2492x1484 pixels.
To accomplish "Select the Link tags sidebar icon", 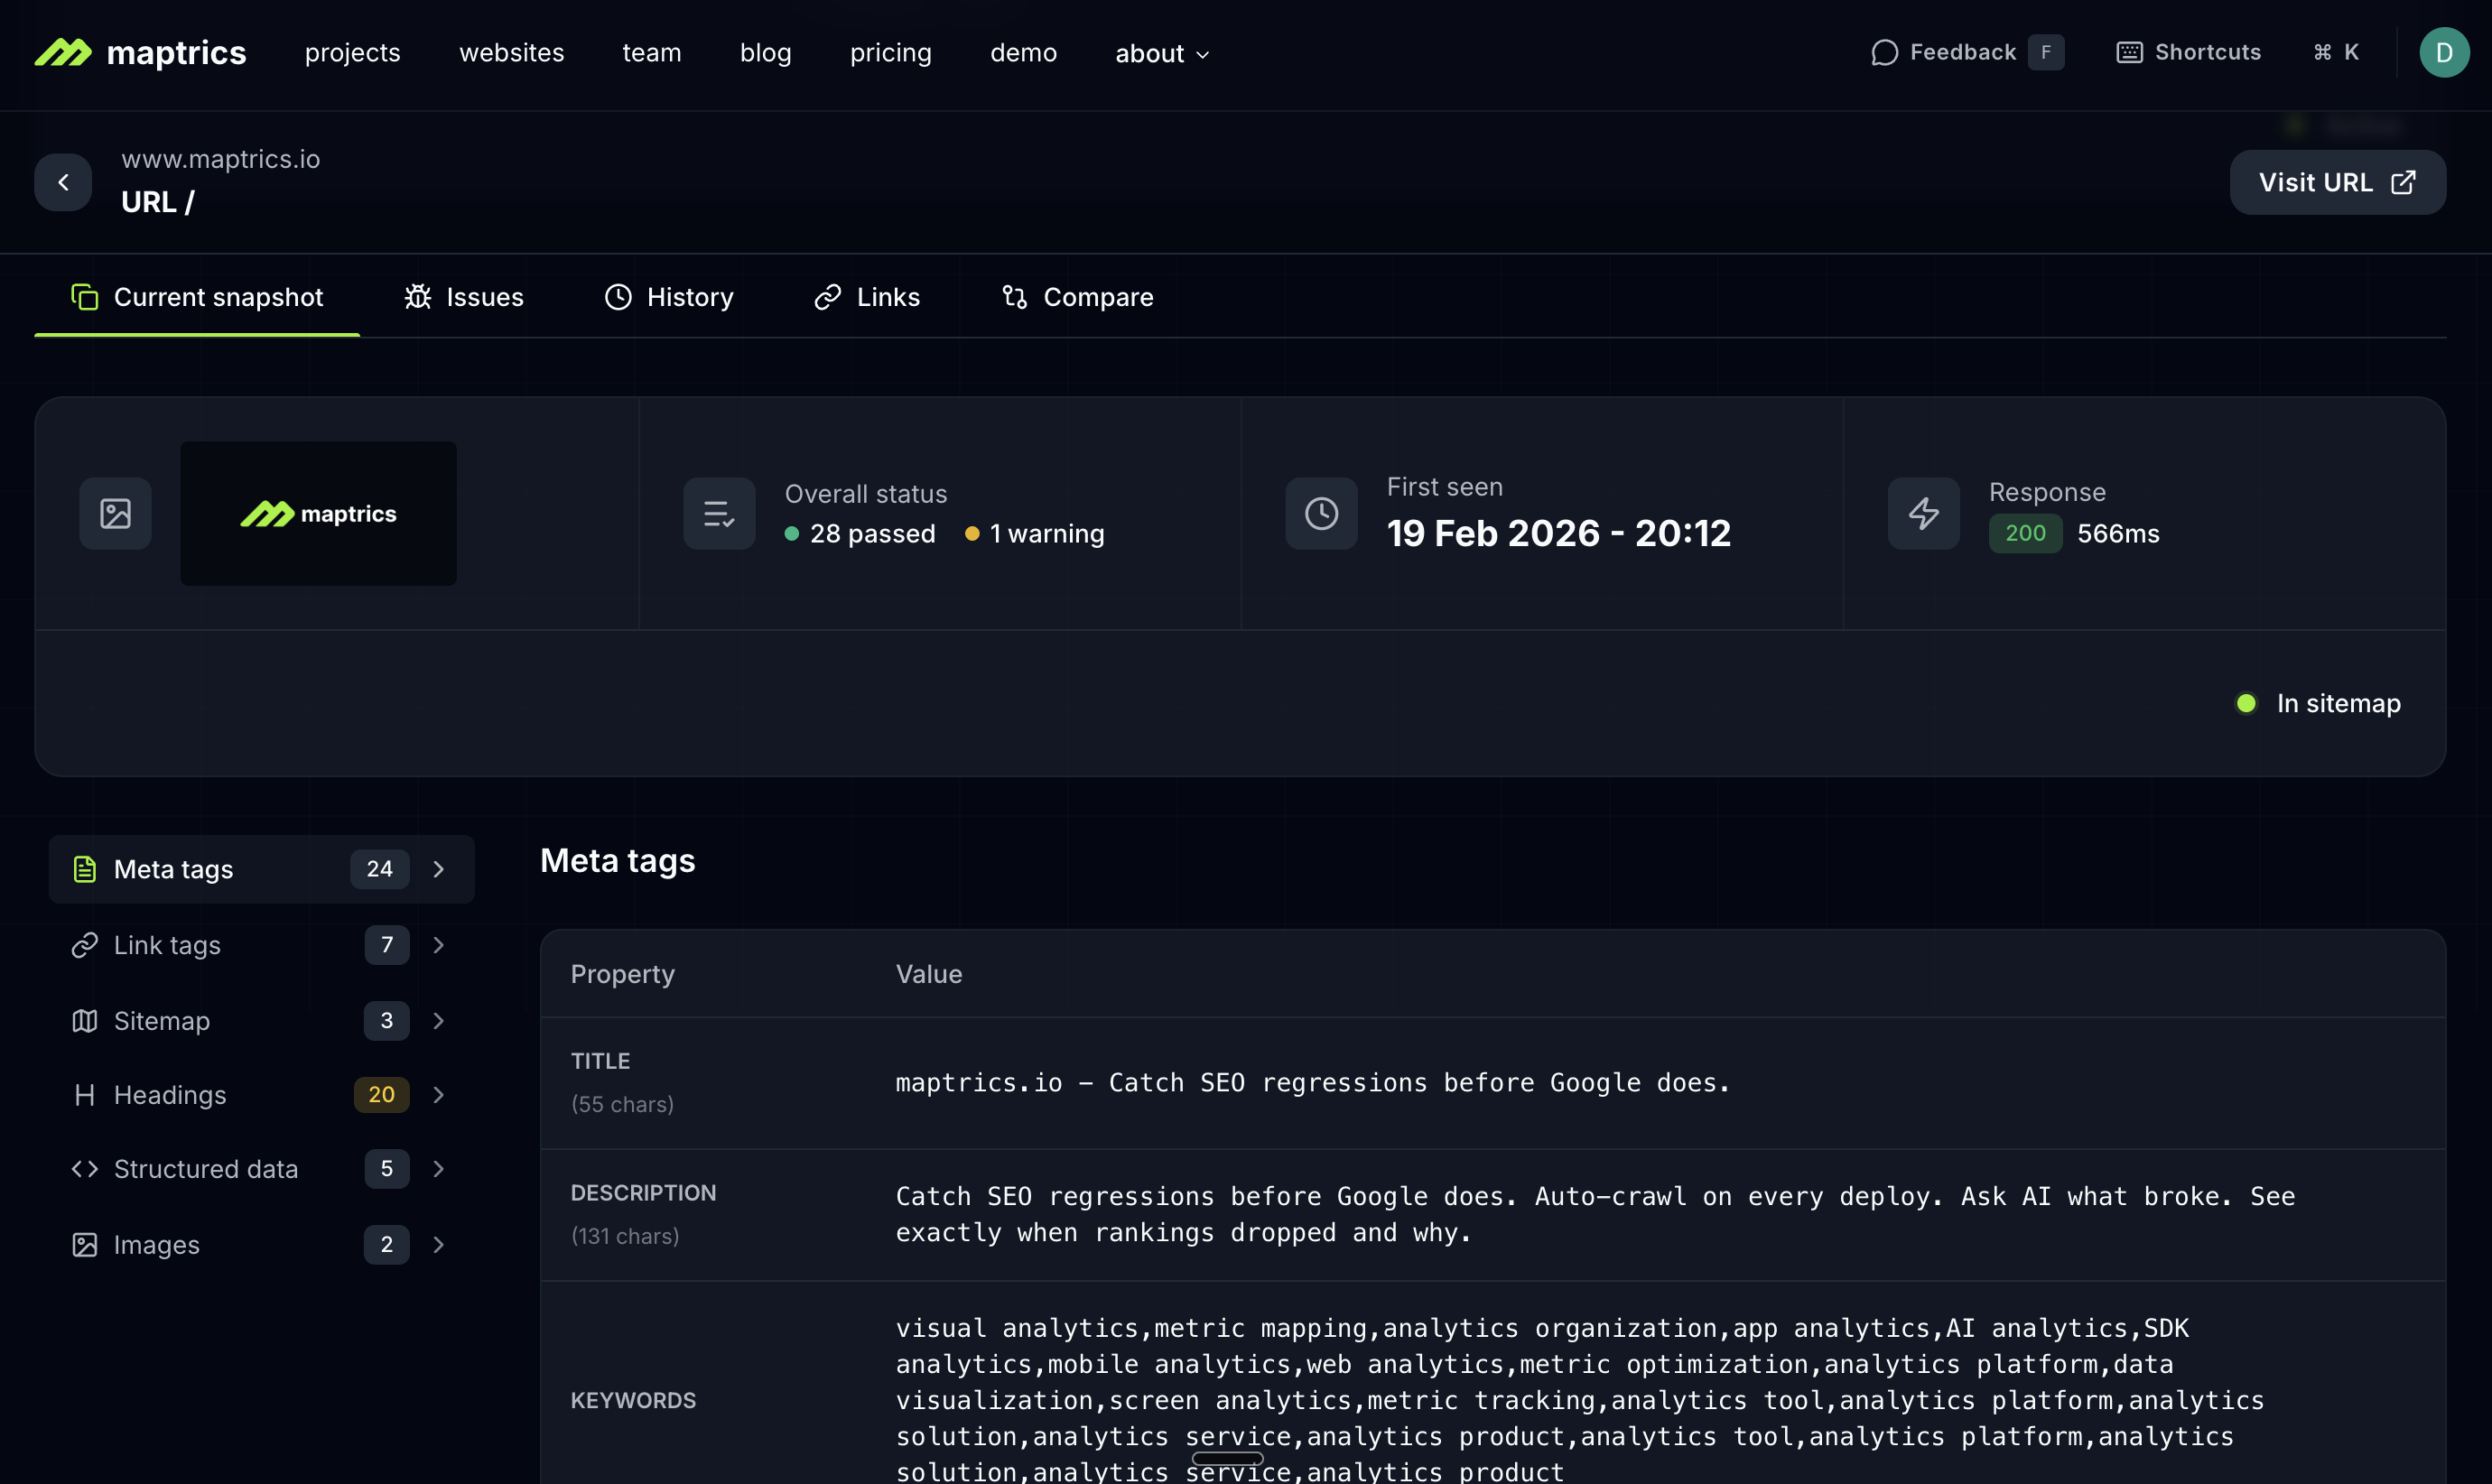I will [x=85, y=944].
